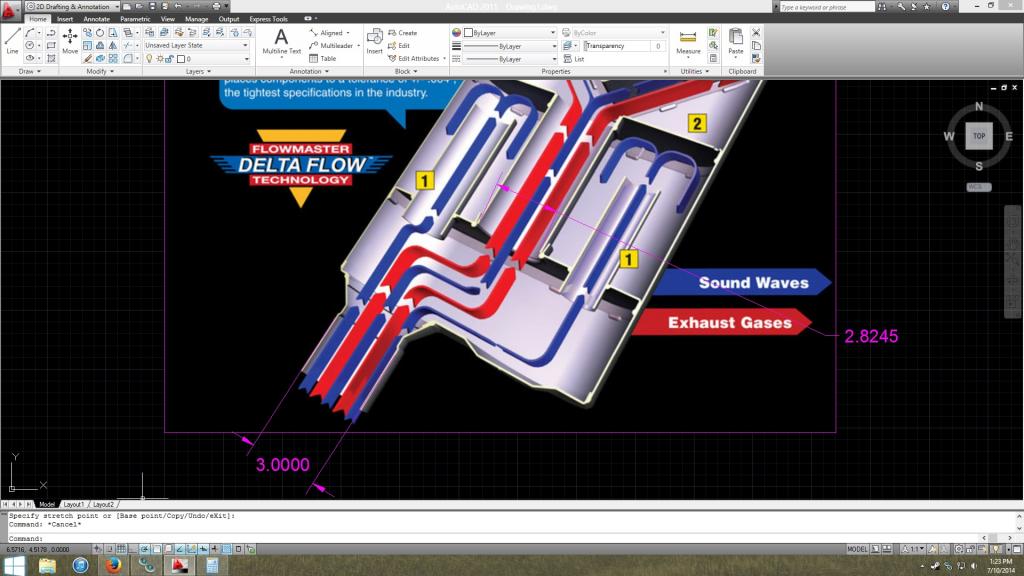The image size is (1024, 576).
Task: Click the keyword search input field
Action: click(x=827, y=7)
